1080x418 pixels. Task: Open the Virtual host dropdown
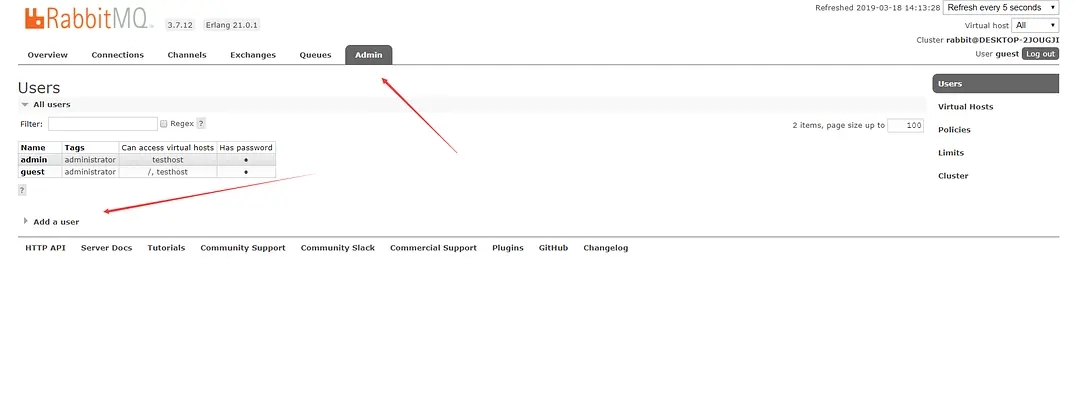point(1035,25)
